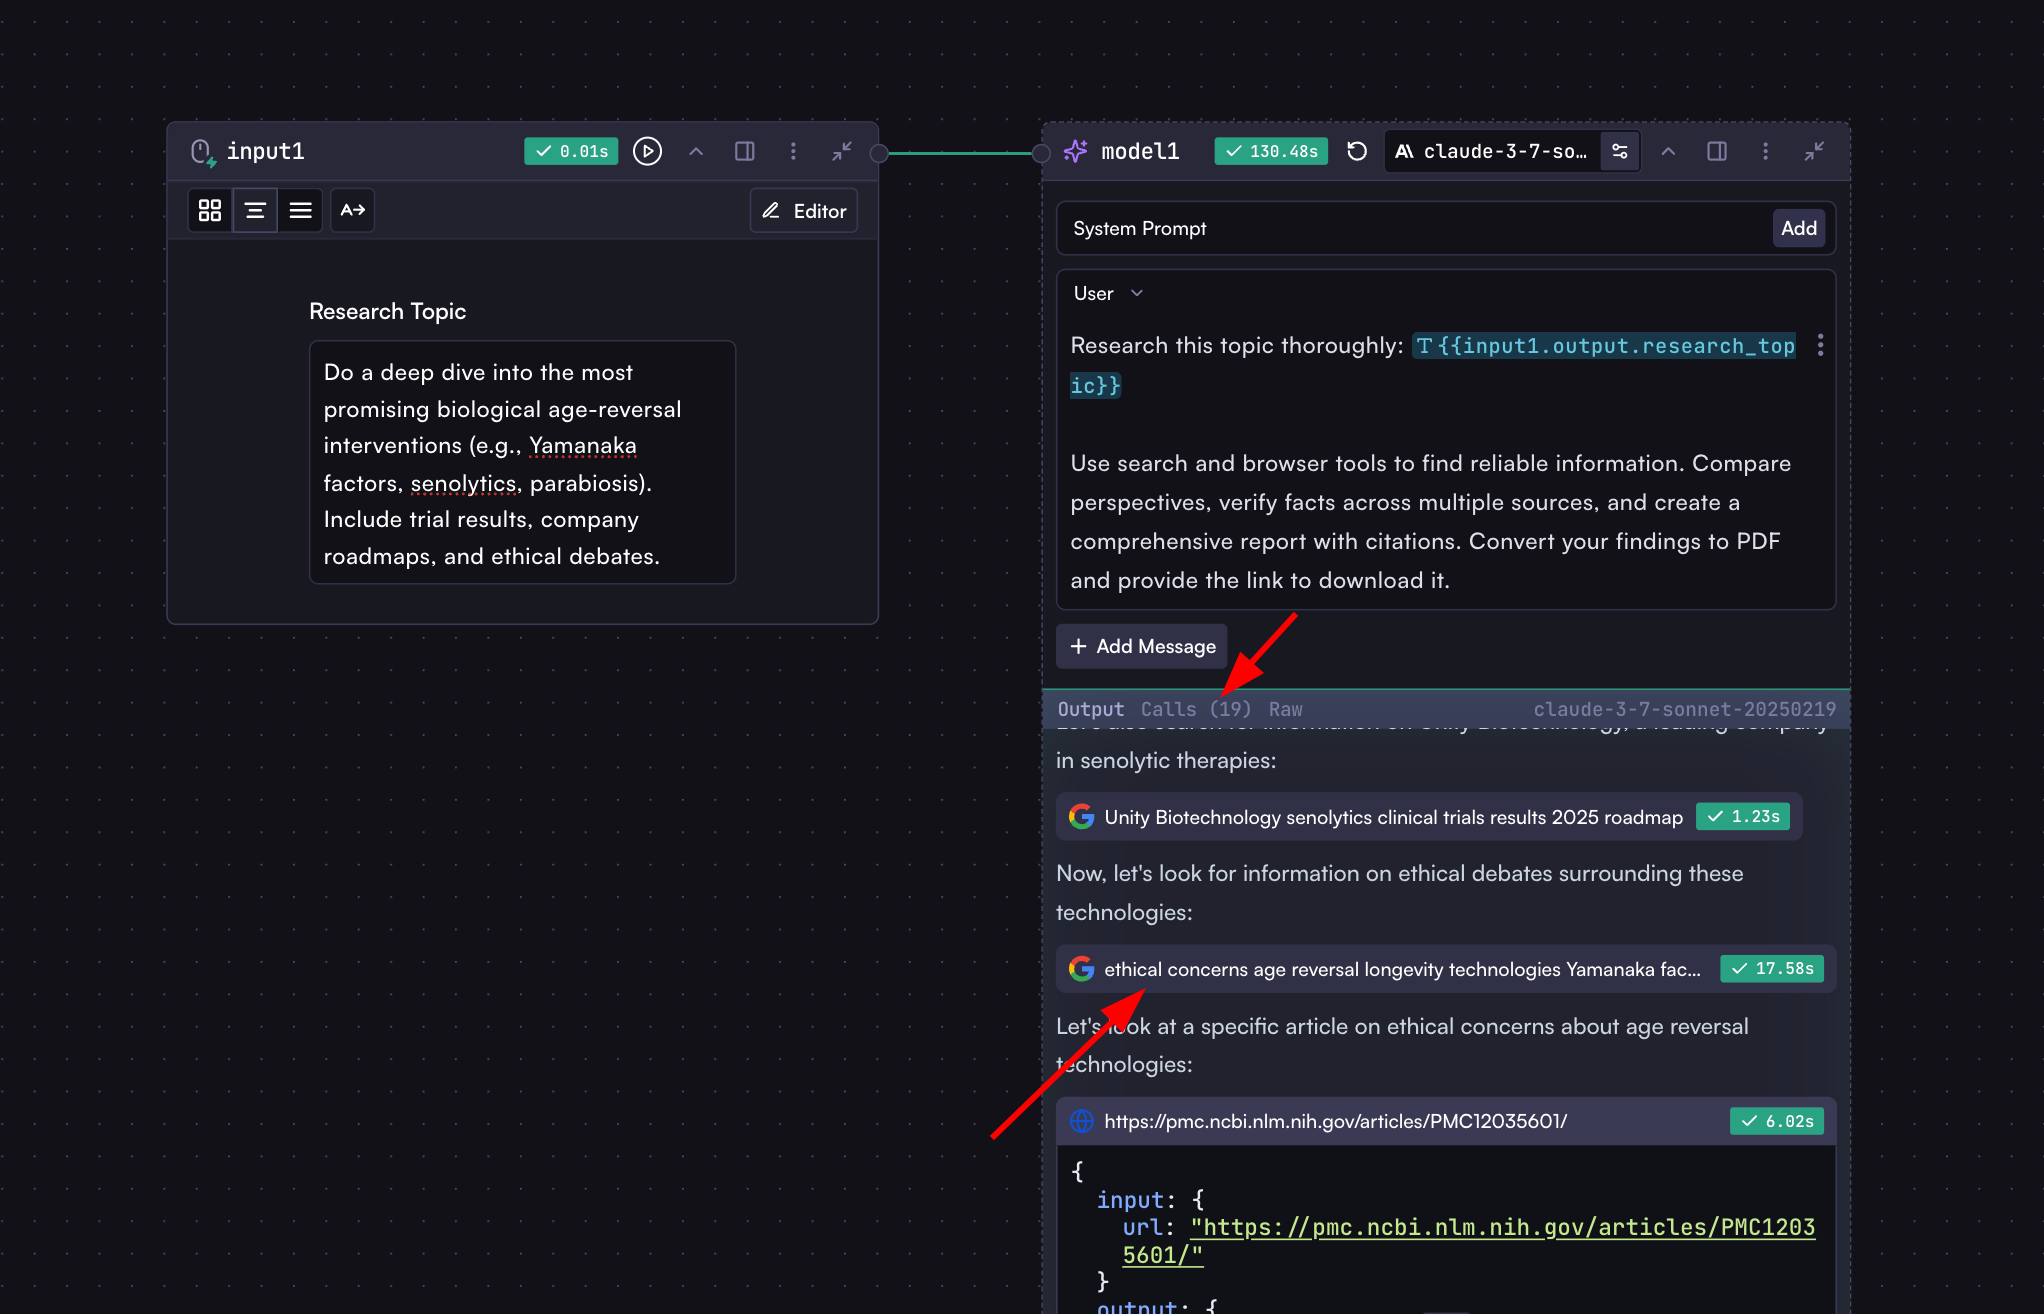Expand Unity Biotechnology senolytics search call

pyautogui.click(x=1429, y=817)
